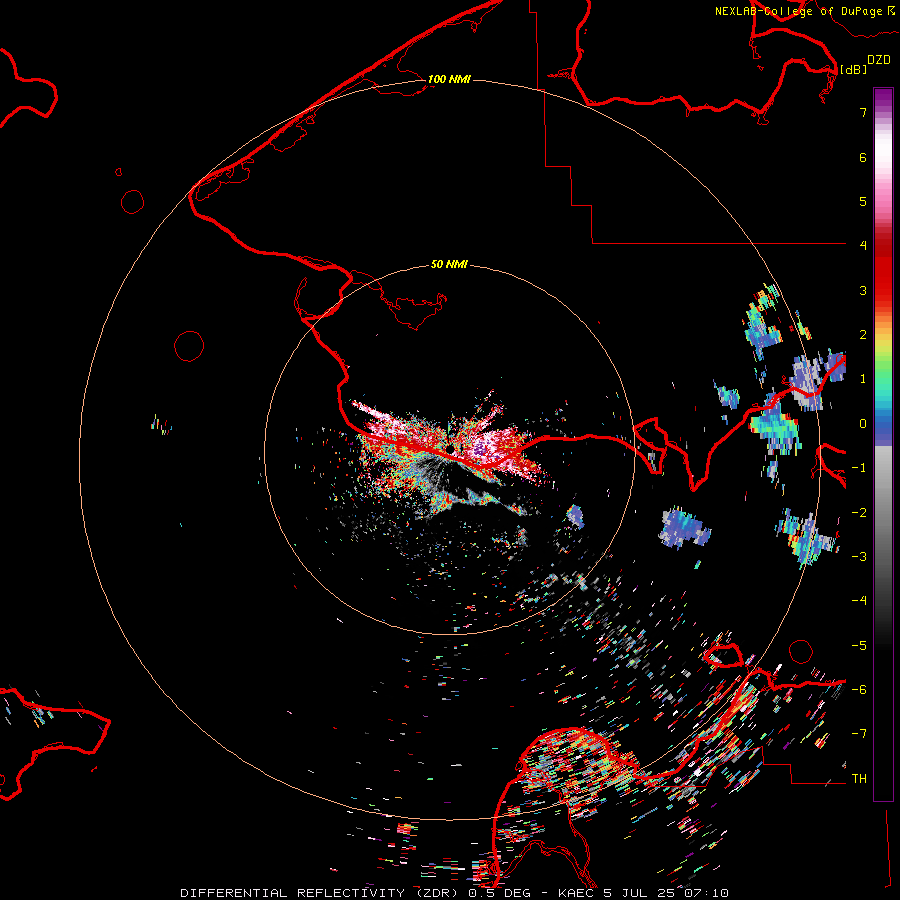Click the [dB] unit label
900x900 pixels.
[853, 69]
